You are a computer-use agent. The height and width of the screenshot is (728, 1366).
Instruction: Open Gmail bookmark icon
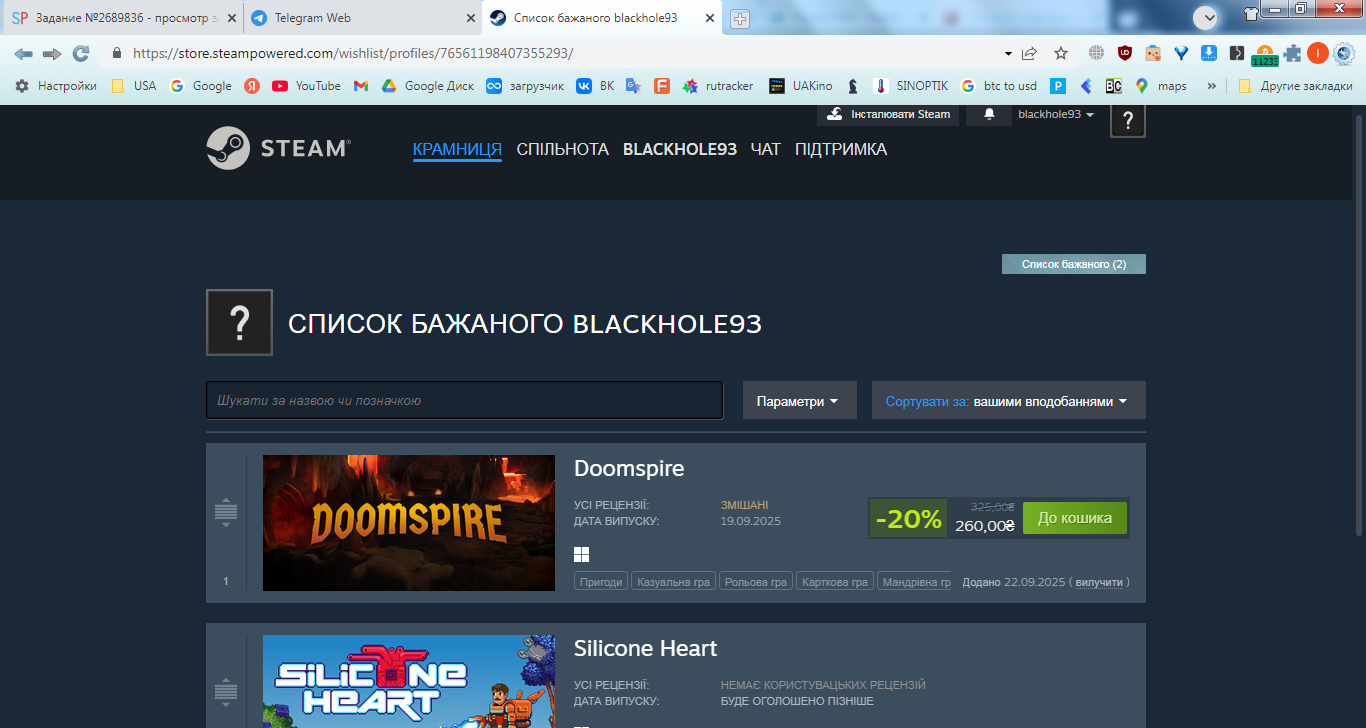click(x=361, y=86)
